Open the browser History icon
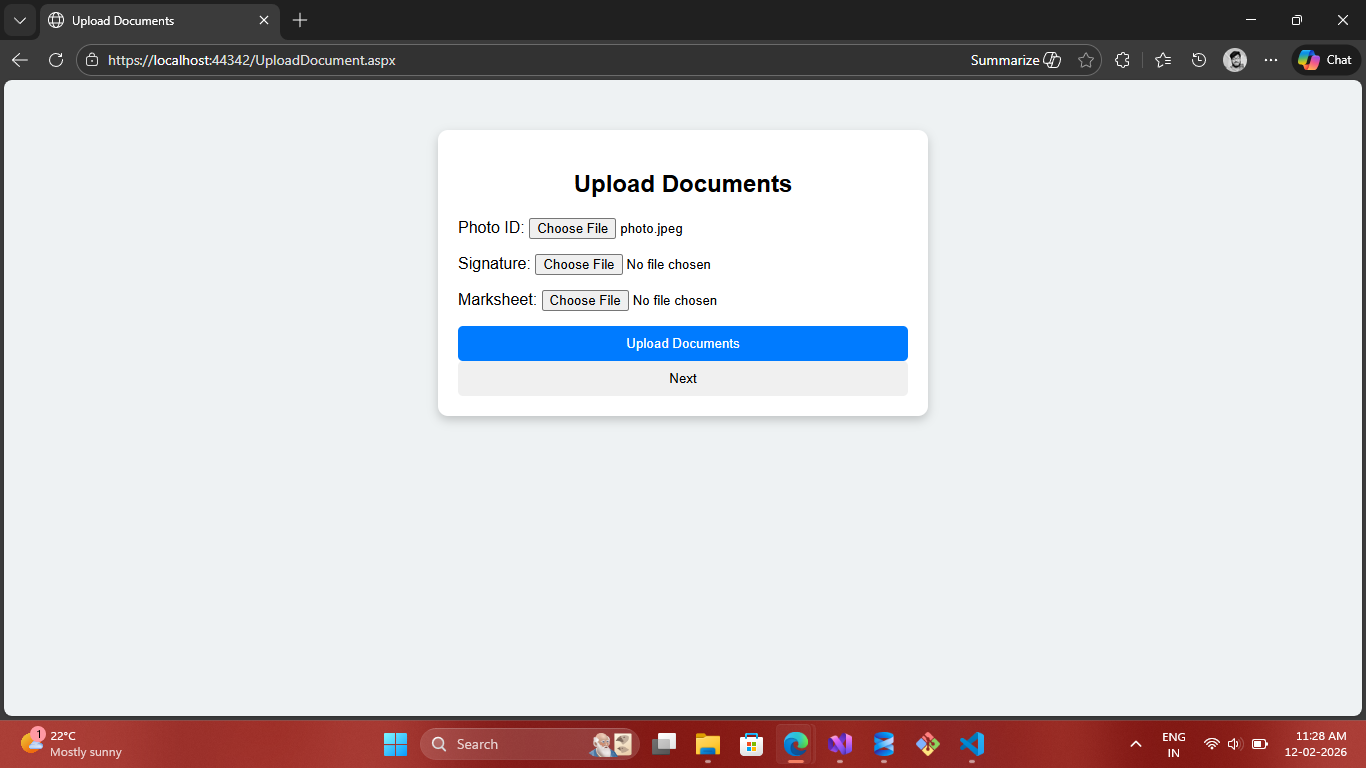 coord(1199,60)
